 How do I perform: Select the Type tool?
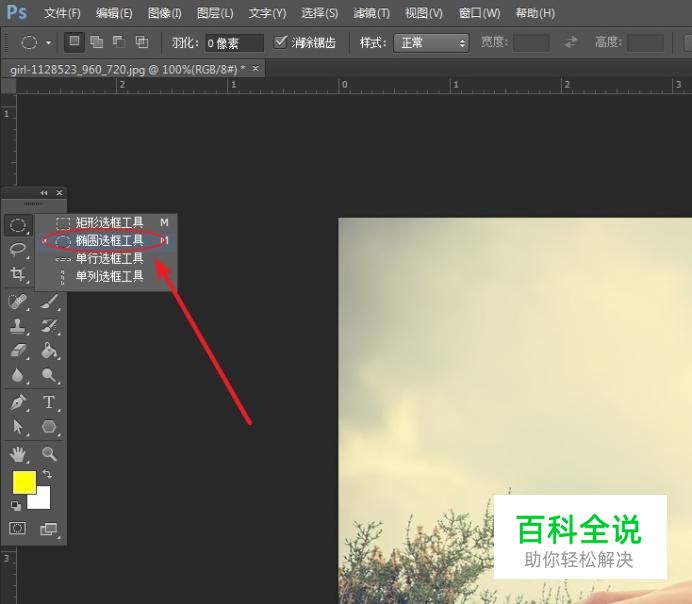49,402
